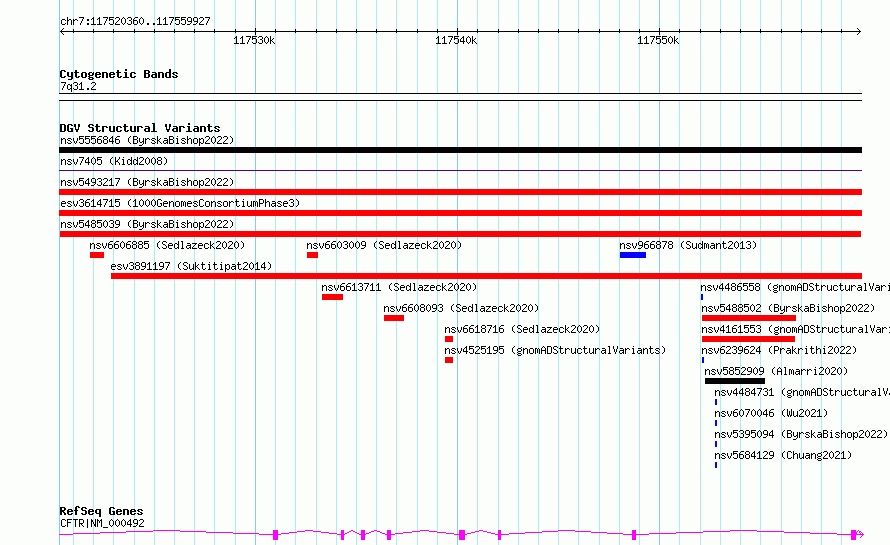Open nsv4161553 gnomAD variant label

pyautogui.click(x=795, y=329)
